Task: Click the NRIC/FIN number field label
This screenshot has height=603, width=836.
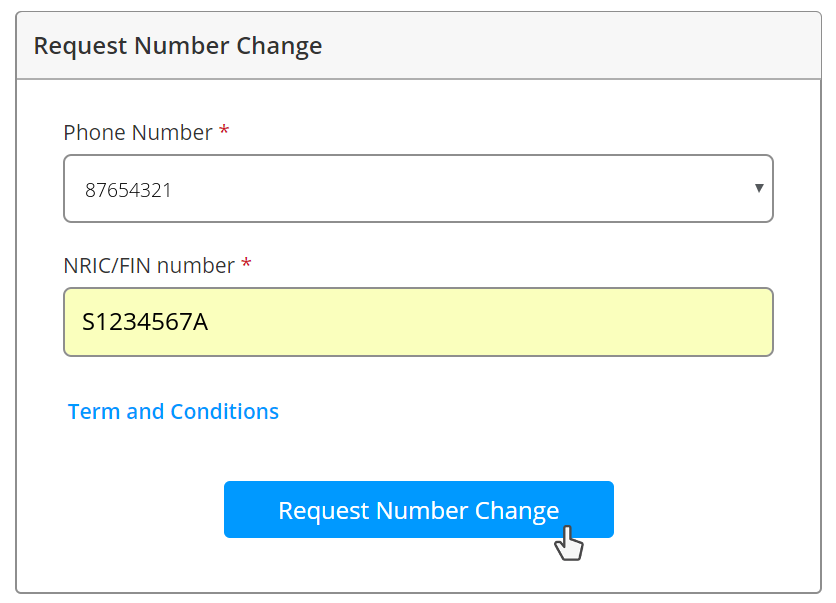Action: [x=149, y=266]
